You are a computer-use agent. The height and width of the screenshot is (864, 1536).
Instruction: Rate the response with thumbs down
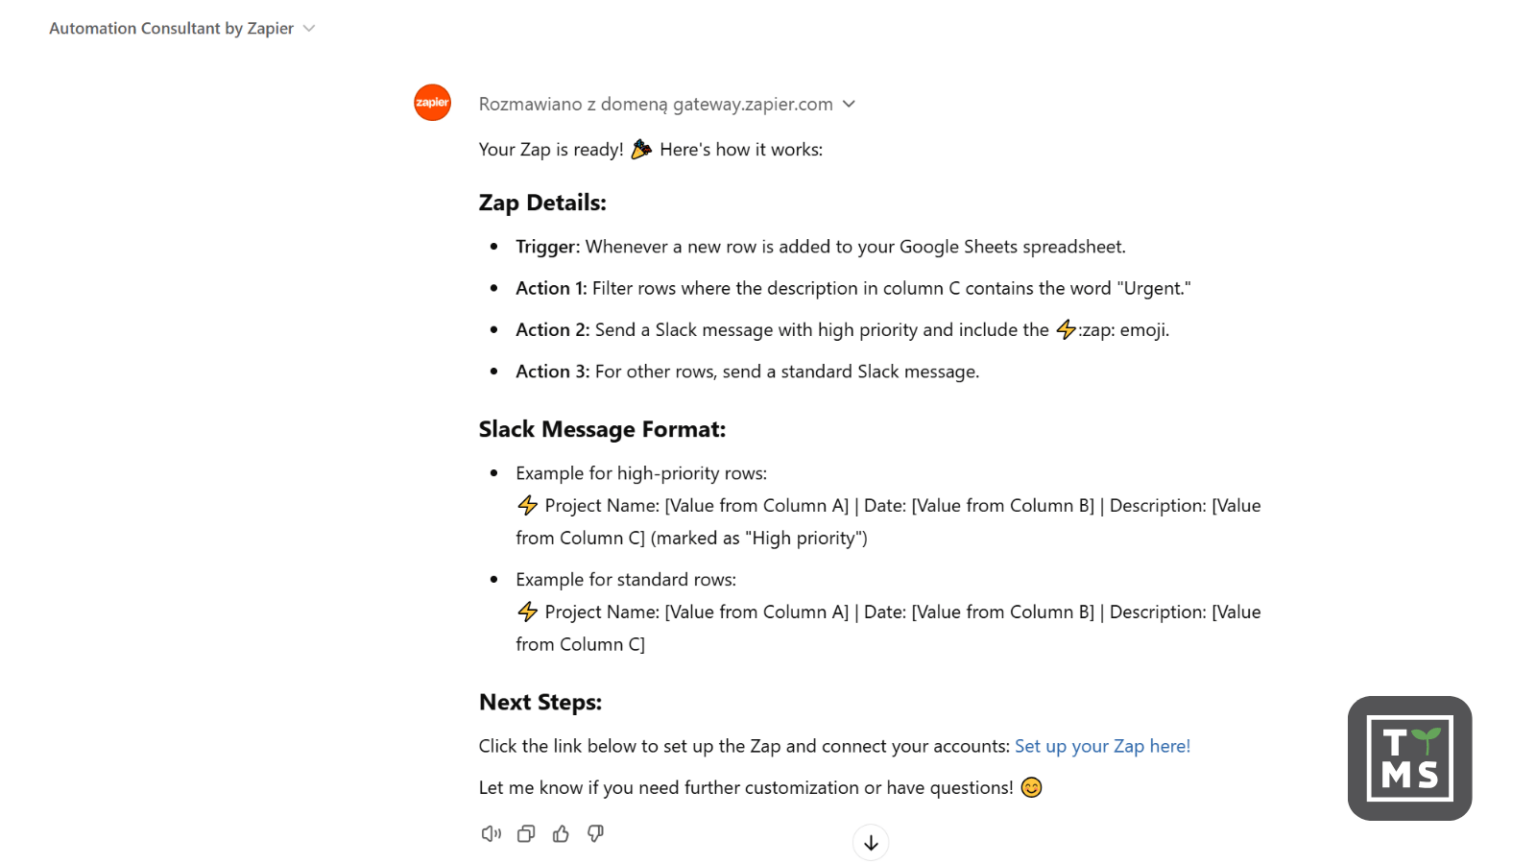[595, 833]
